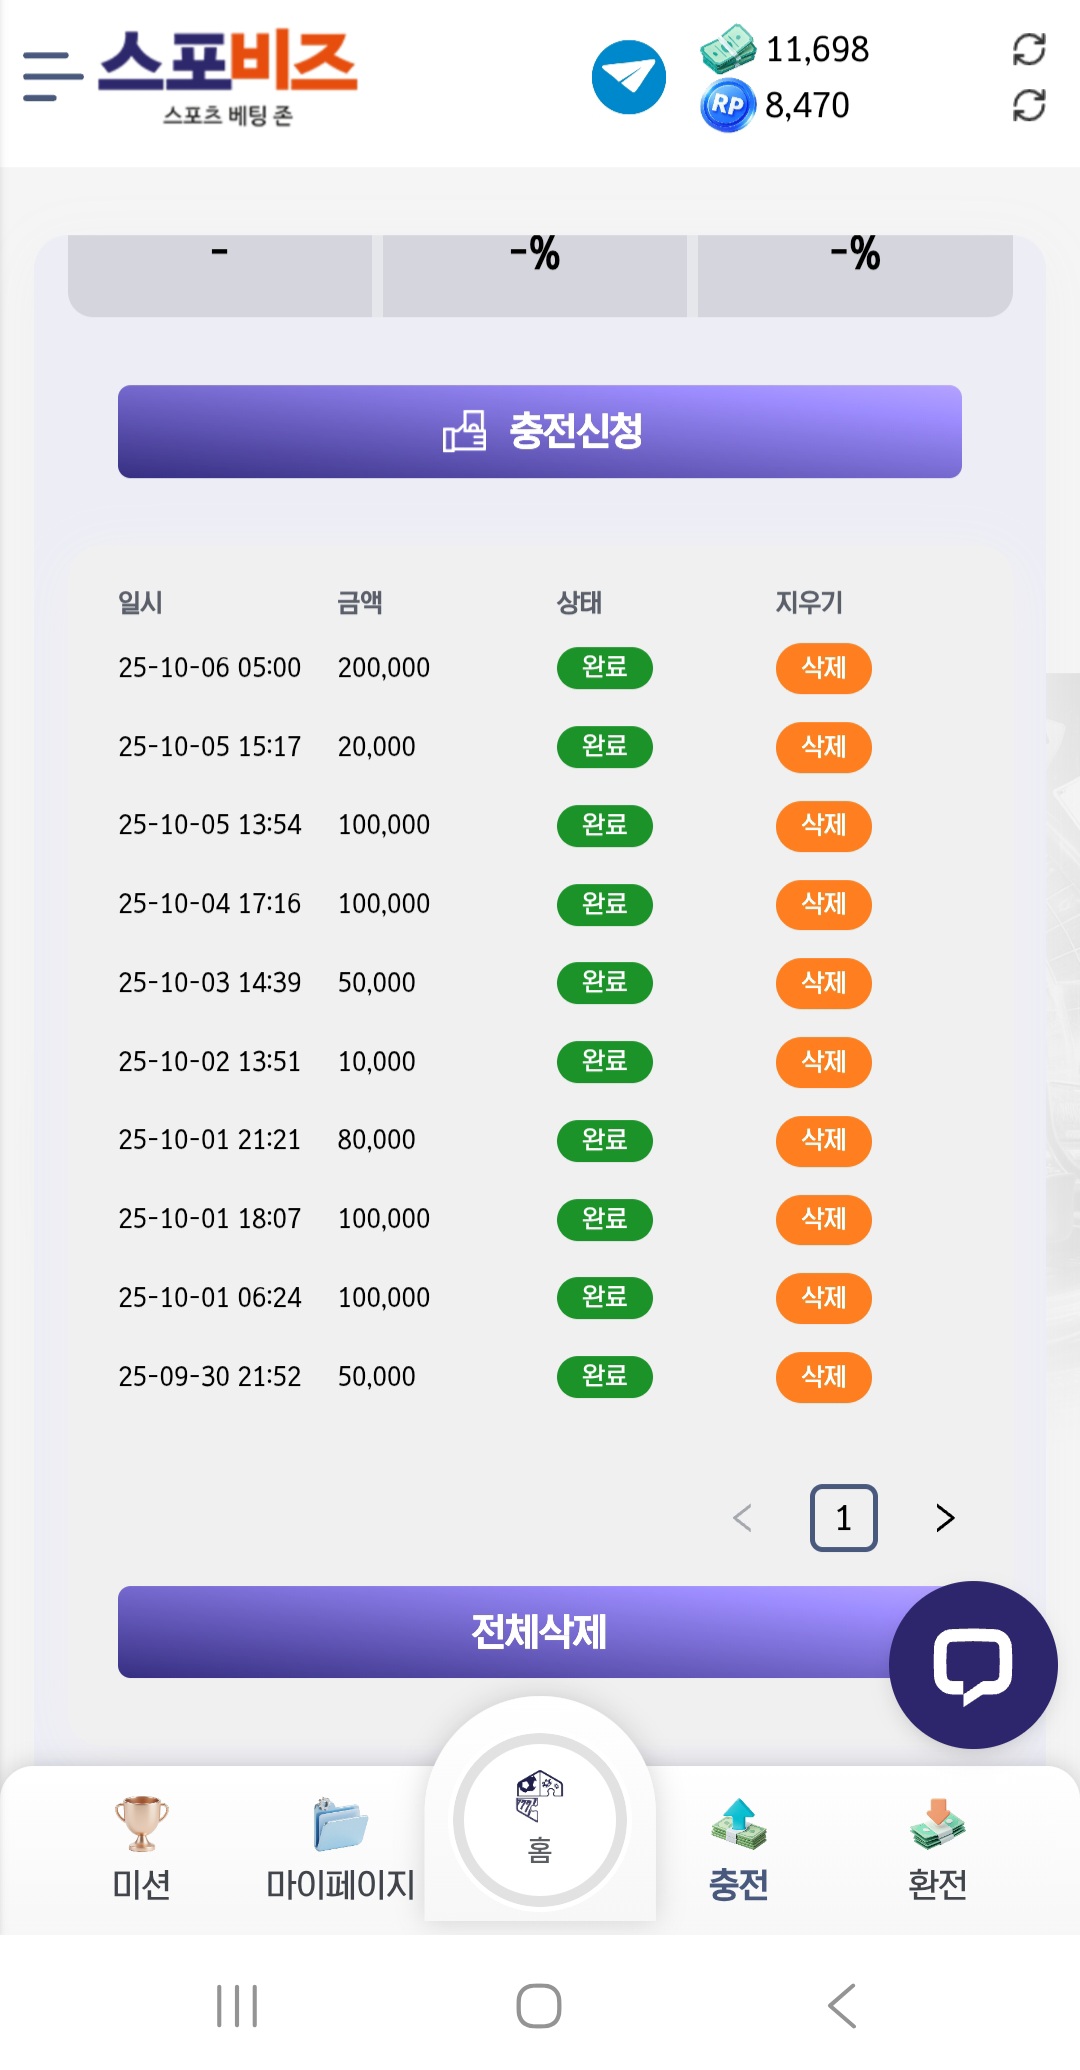Refresh the RP points balance 8,470
This screenshot has width=1080, height=2070.
(1029, 105)
